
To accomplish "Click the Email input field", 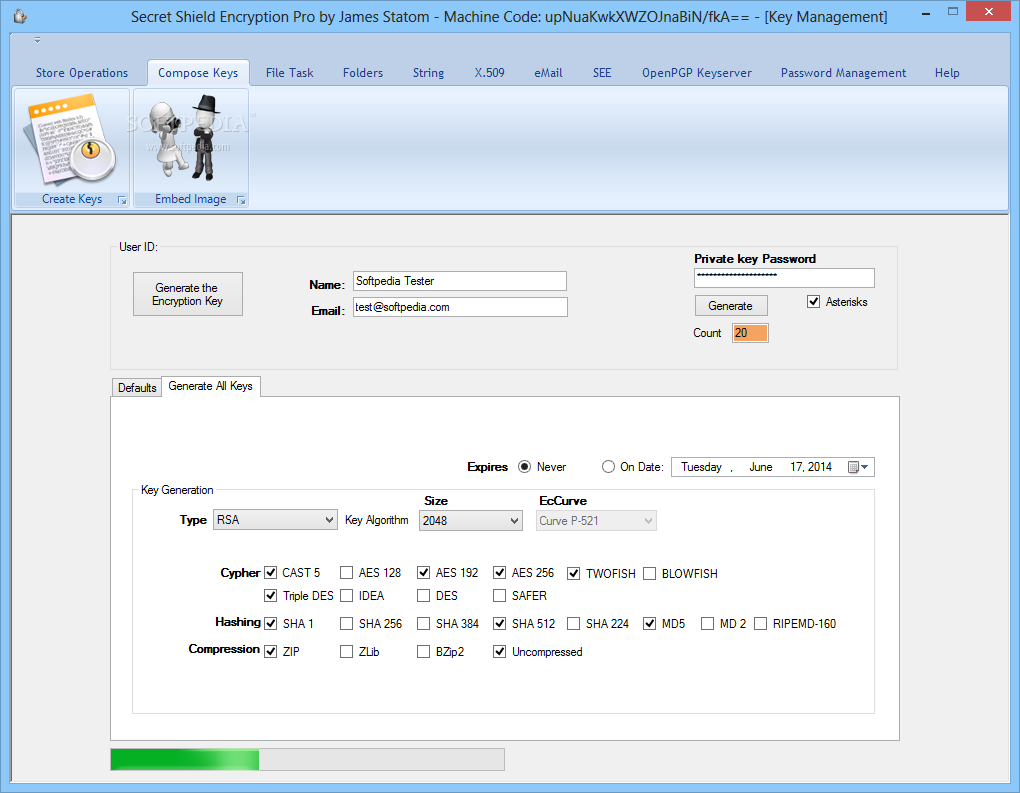I will 460,307.
